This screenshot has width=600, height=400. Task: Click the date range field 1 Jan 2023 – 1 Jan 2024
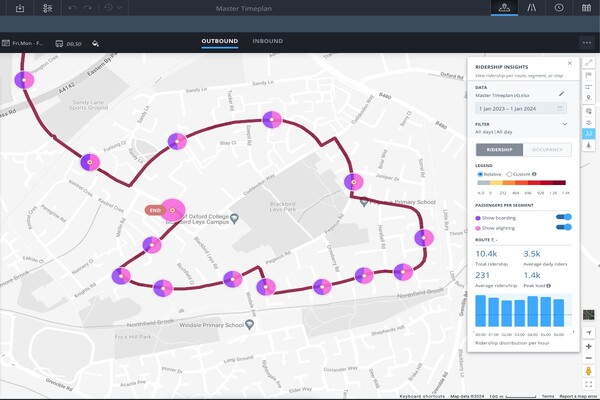[521, 109]
